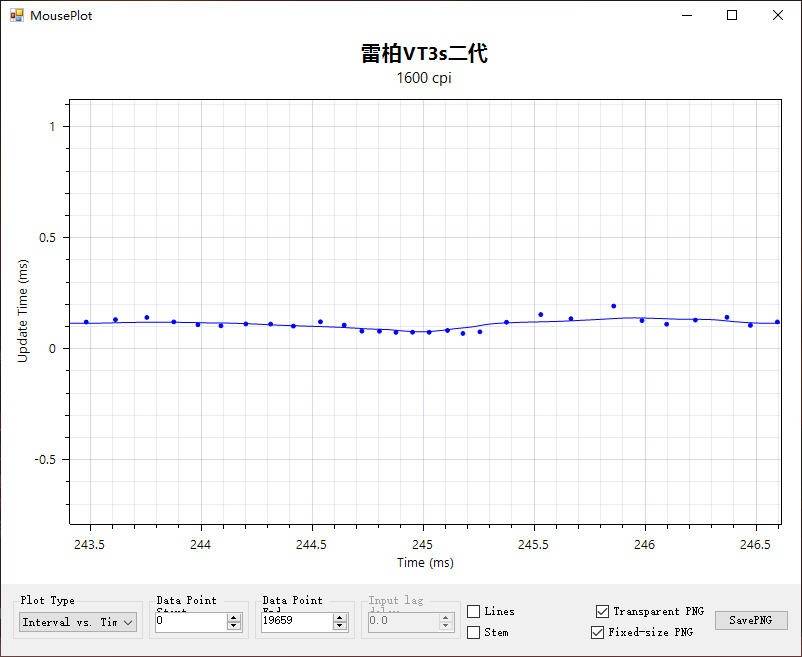Click the MousePlot app icon in title bar

tap(17, 15)
